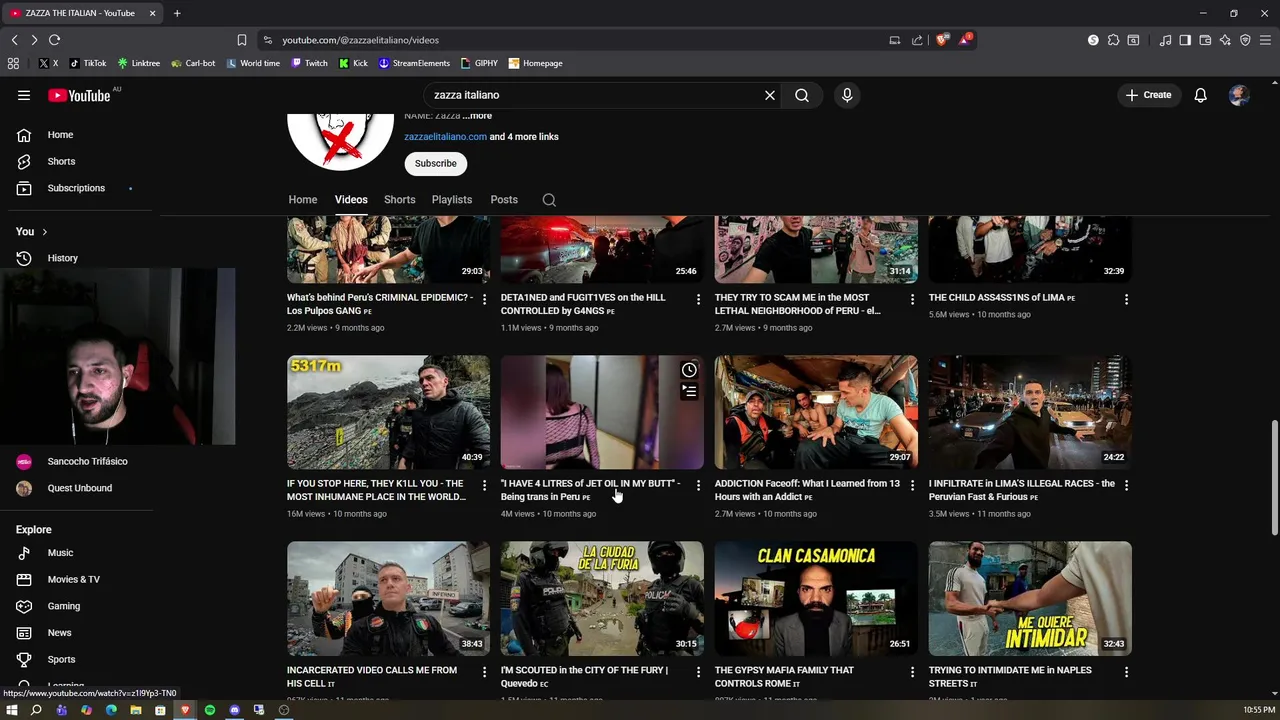Expand channel description with ...more
This screenshot has width=1280, height=720.
[477, 116]
